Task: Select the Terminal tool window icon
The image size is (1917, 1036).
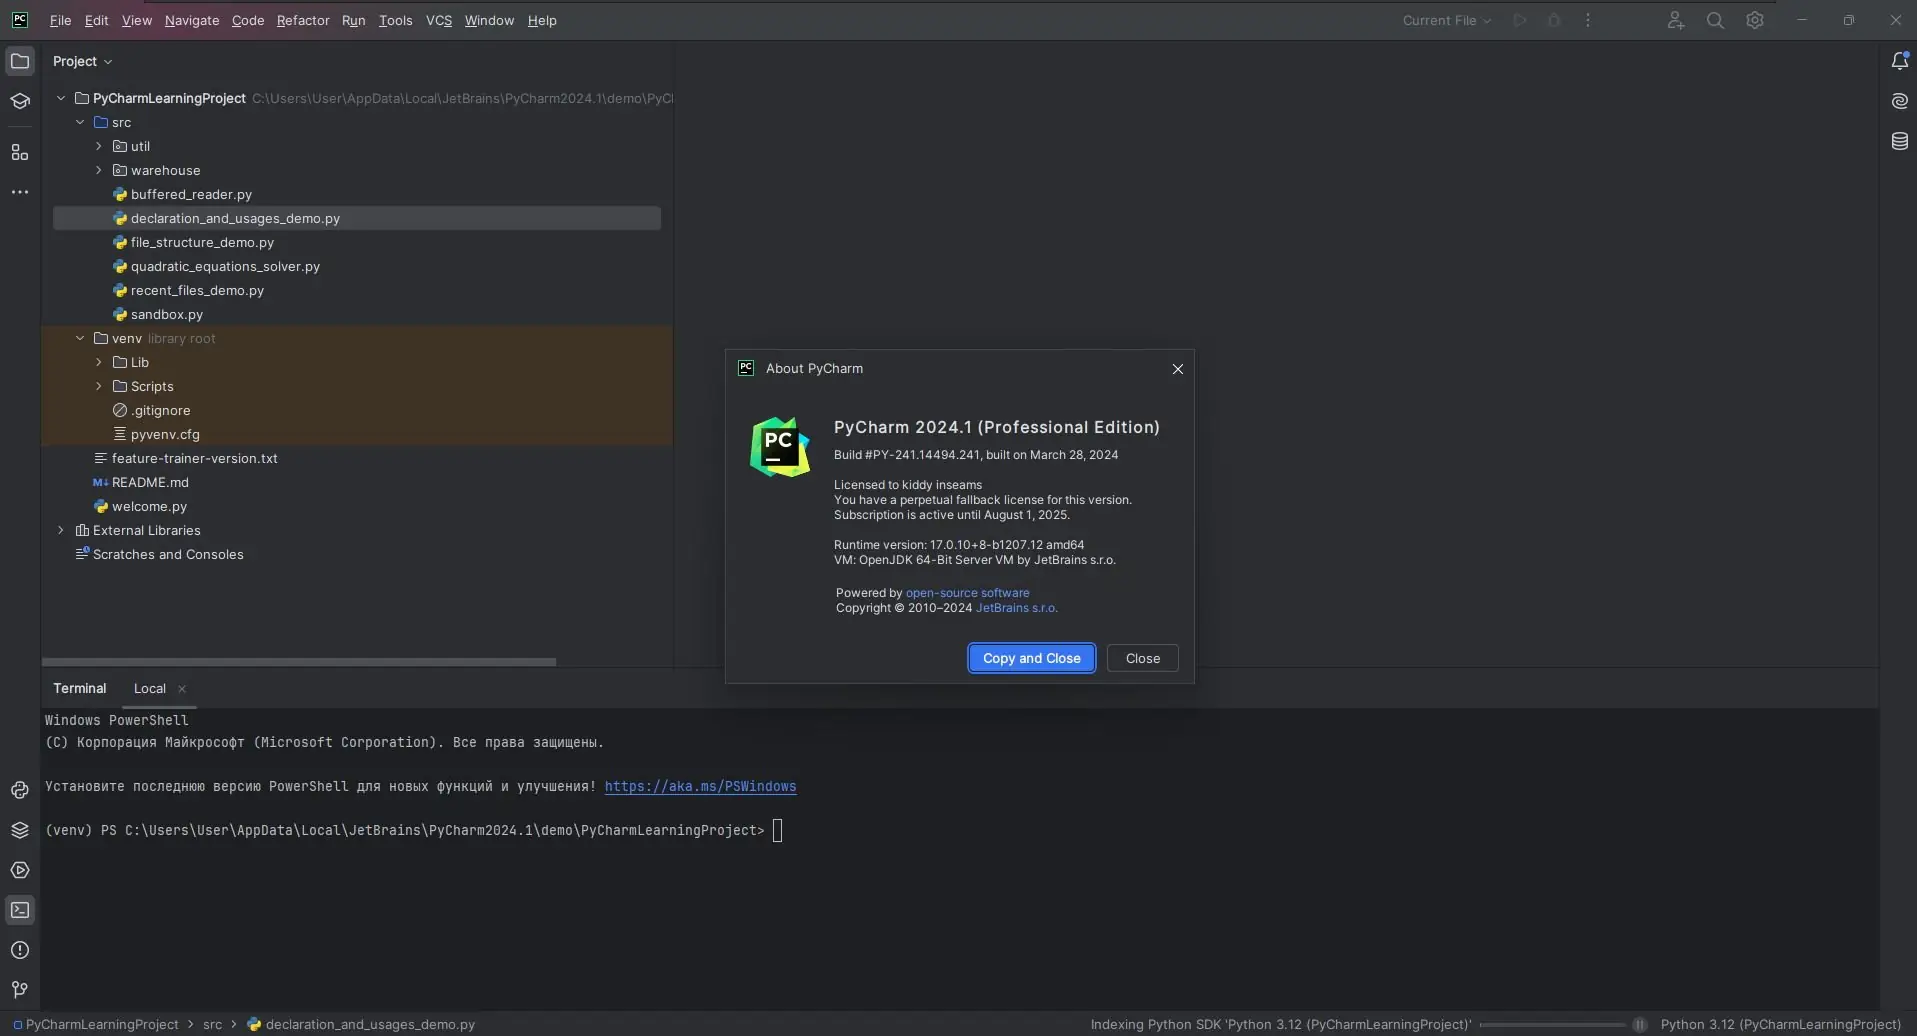Action: tap(20, 910)
